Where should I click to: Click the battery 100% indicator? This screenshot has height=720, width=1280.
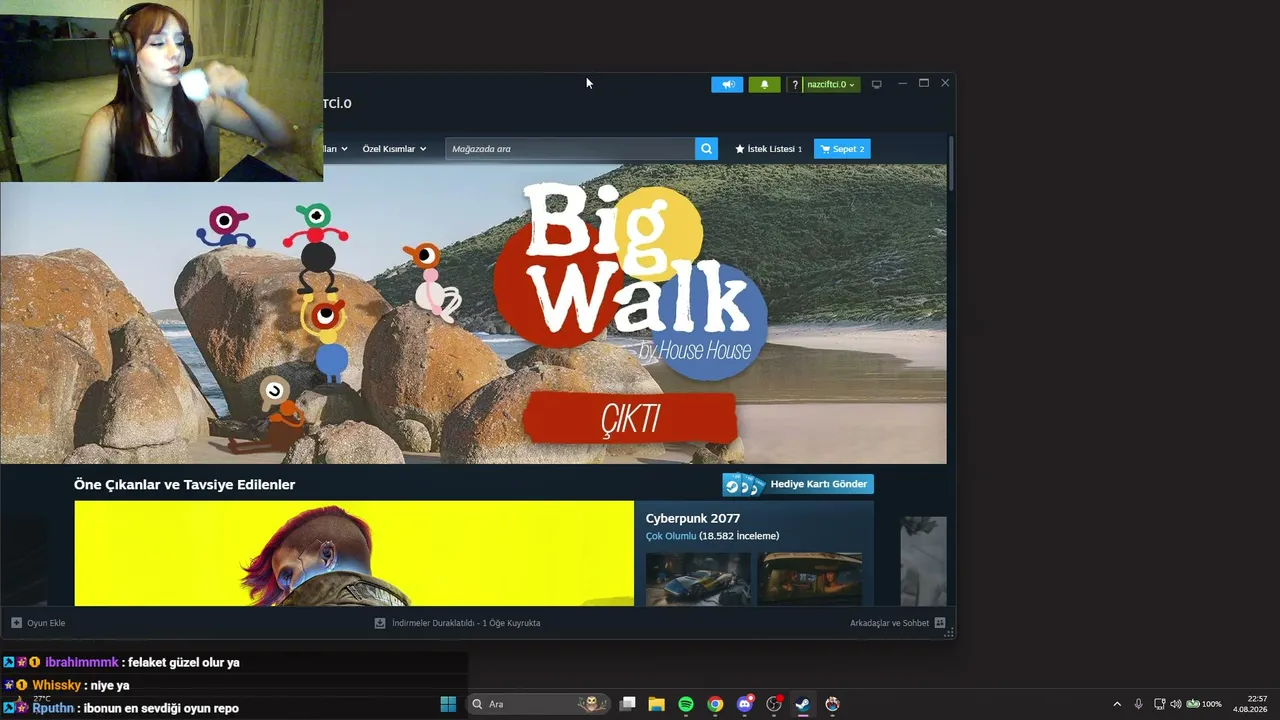(1204, 704)
